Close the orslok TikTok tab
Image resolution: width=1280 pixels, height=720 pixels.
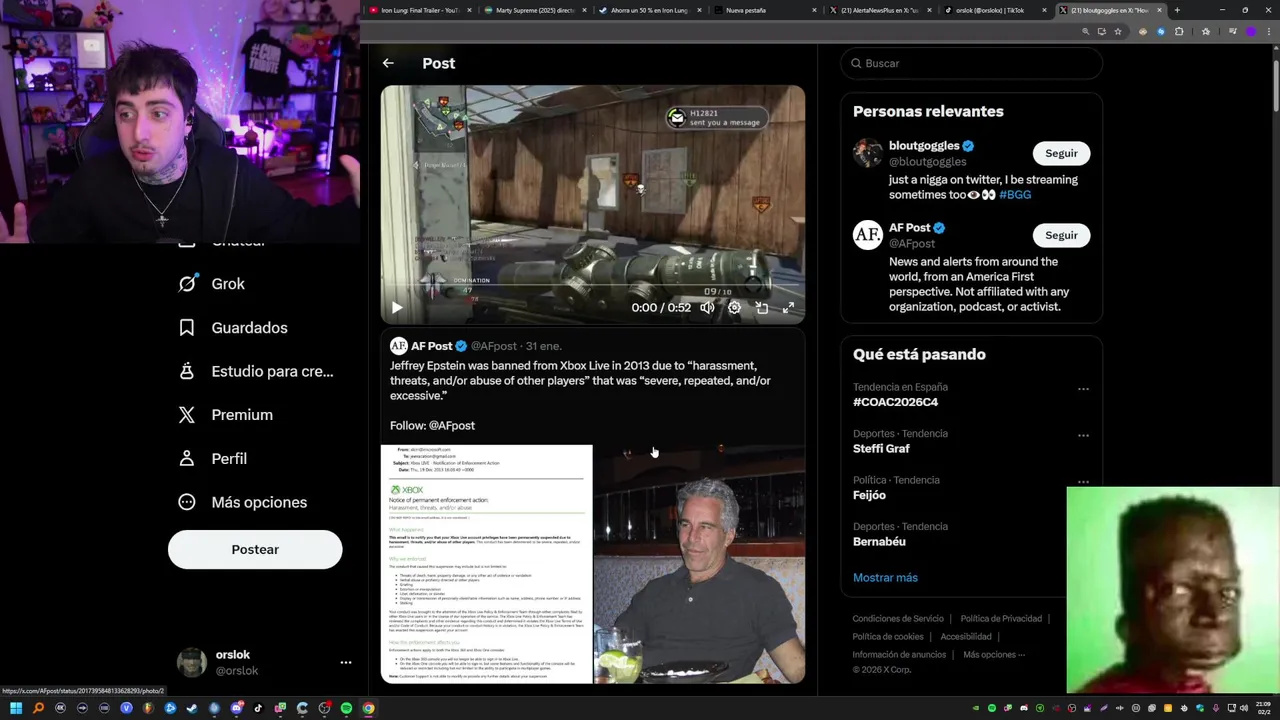(x=1045, y=10)
